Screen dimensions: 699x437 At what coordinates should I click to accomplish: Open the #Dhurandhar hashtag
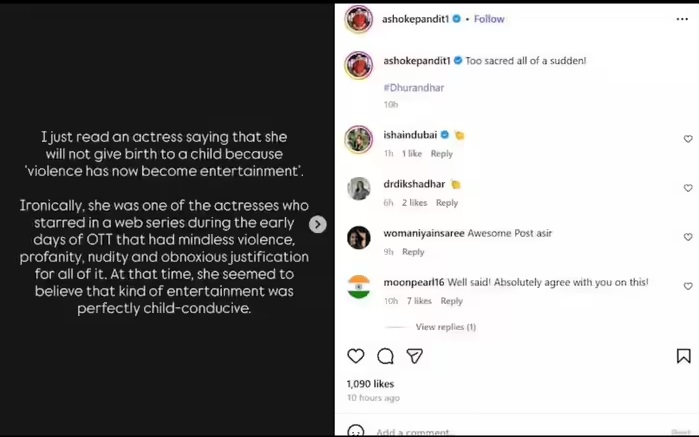413,88
